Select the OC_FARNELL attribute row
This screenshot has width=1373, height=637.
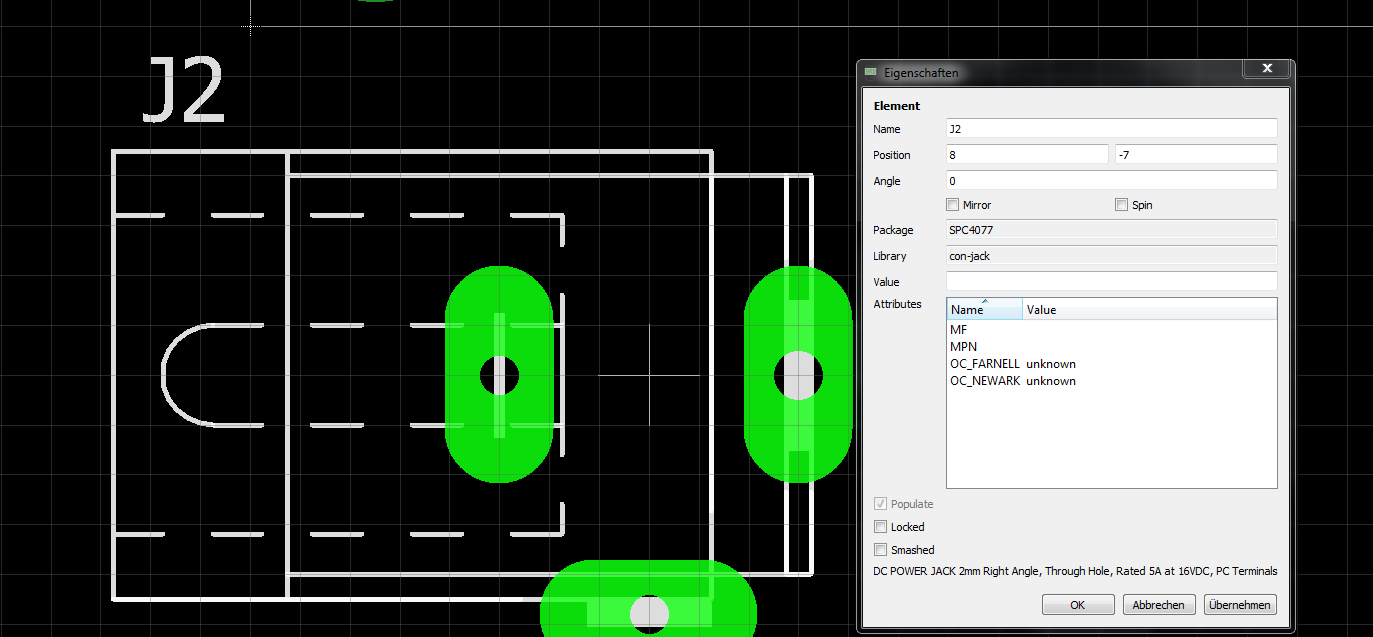click(x=1111, y=364)
